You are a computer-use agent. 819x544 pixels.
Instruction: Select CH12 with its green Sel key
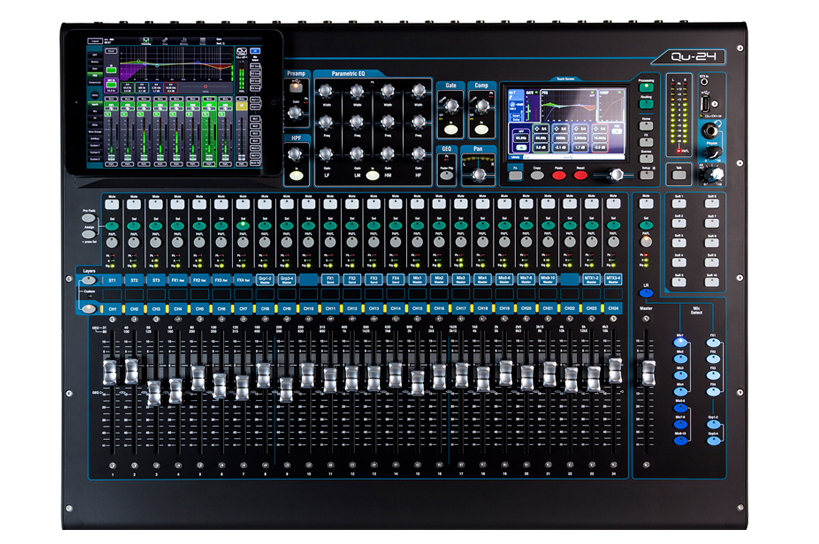tap(352, 226)
